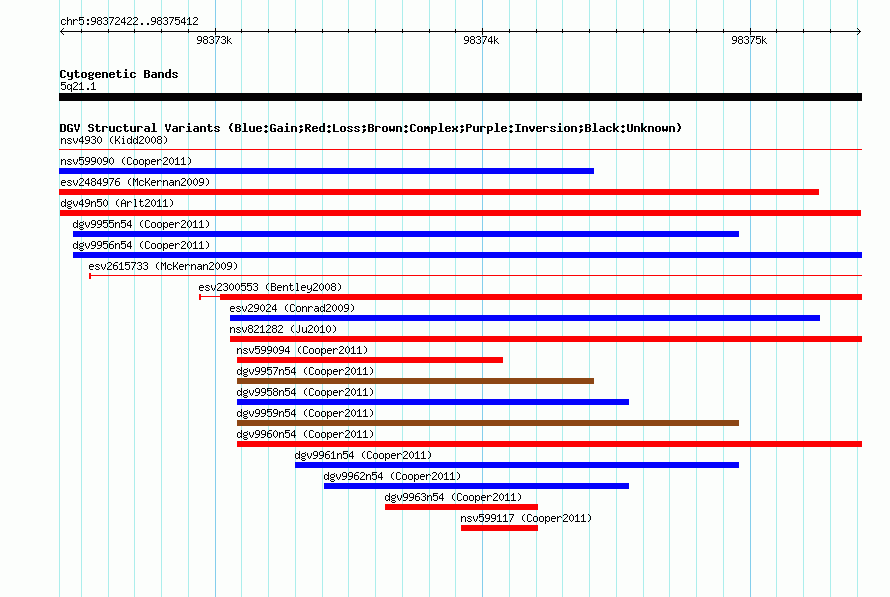Open variant label esv2484976 (McKernan2009)
The width and height of the screenshot is (890, 597).
tap(135, 182)
